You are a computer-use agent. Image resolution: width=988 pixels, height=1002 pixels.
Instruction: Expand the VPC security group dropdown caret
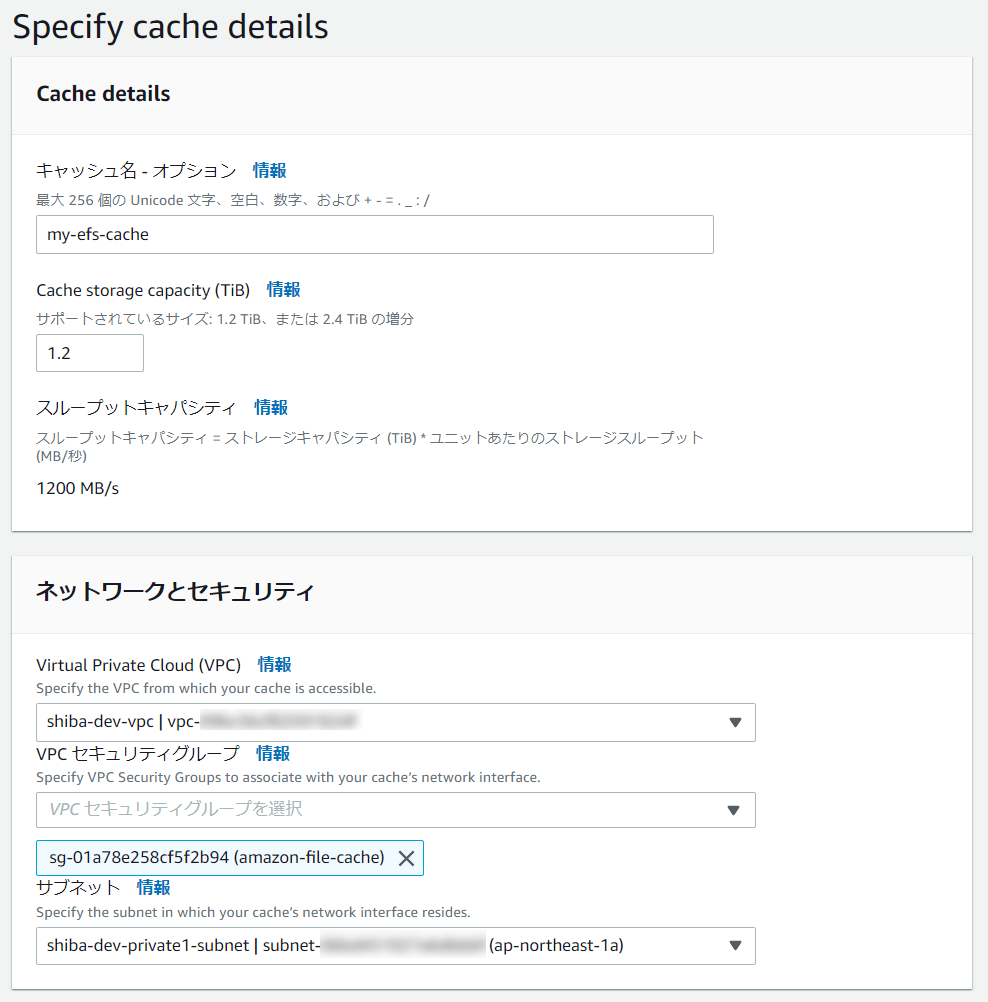[737, 810]
